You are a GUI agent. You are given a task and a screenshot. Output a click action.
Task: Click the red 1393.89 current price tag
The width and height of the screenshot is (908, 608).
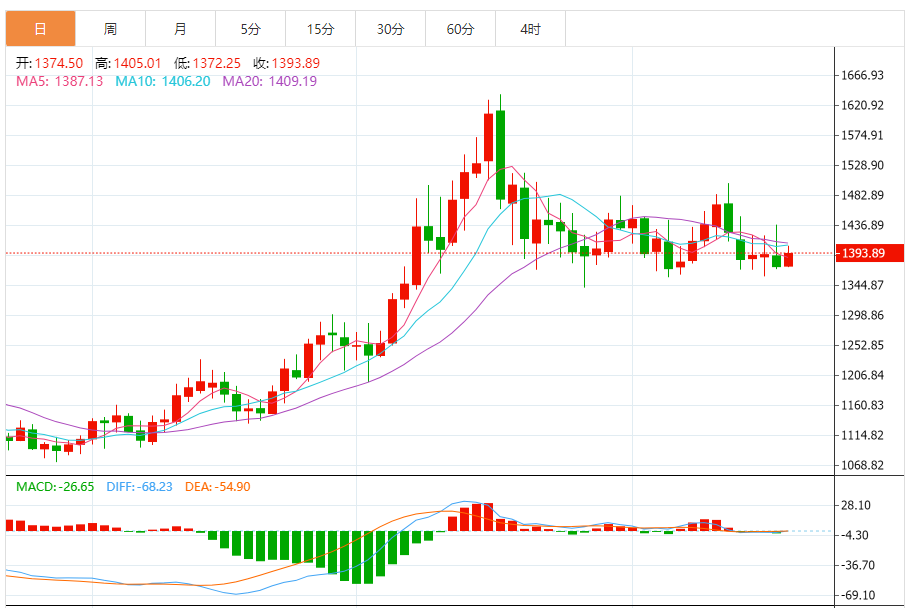pyautogui.click(x=869, y=253)
